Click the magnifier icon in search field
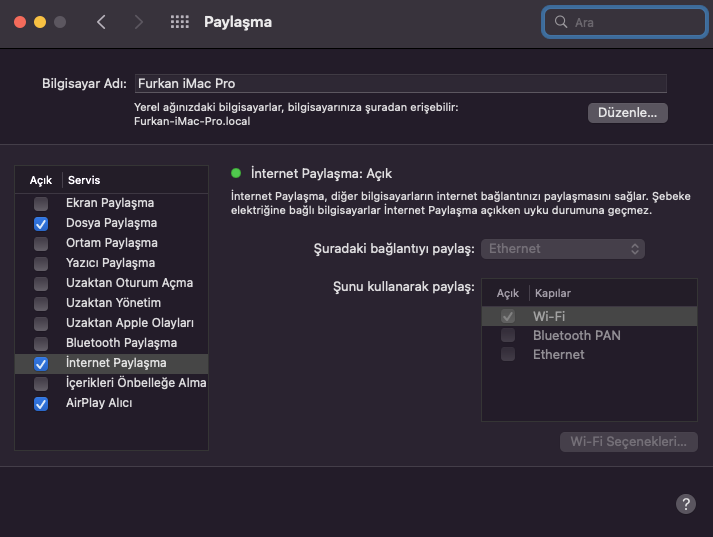The image size is (713, 537). click(562, 22)
